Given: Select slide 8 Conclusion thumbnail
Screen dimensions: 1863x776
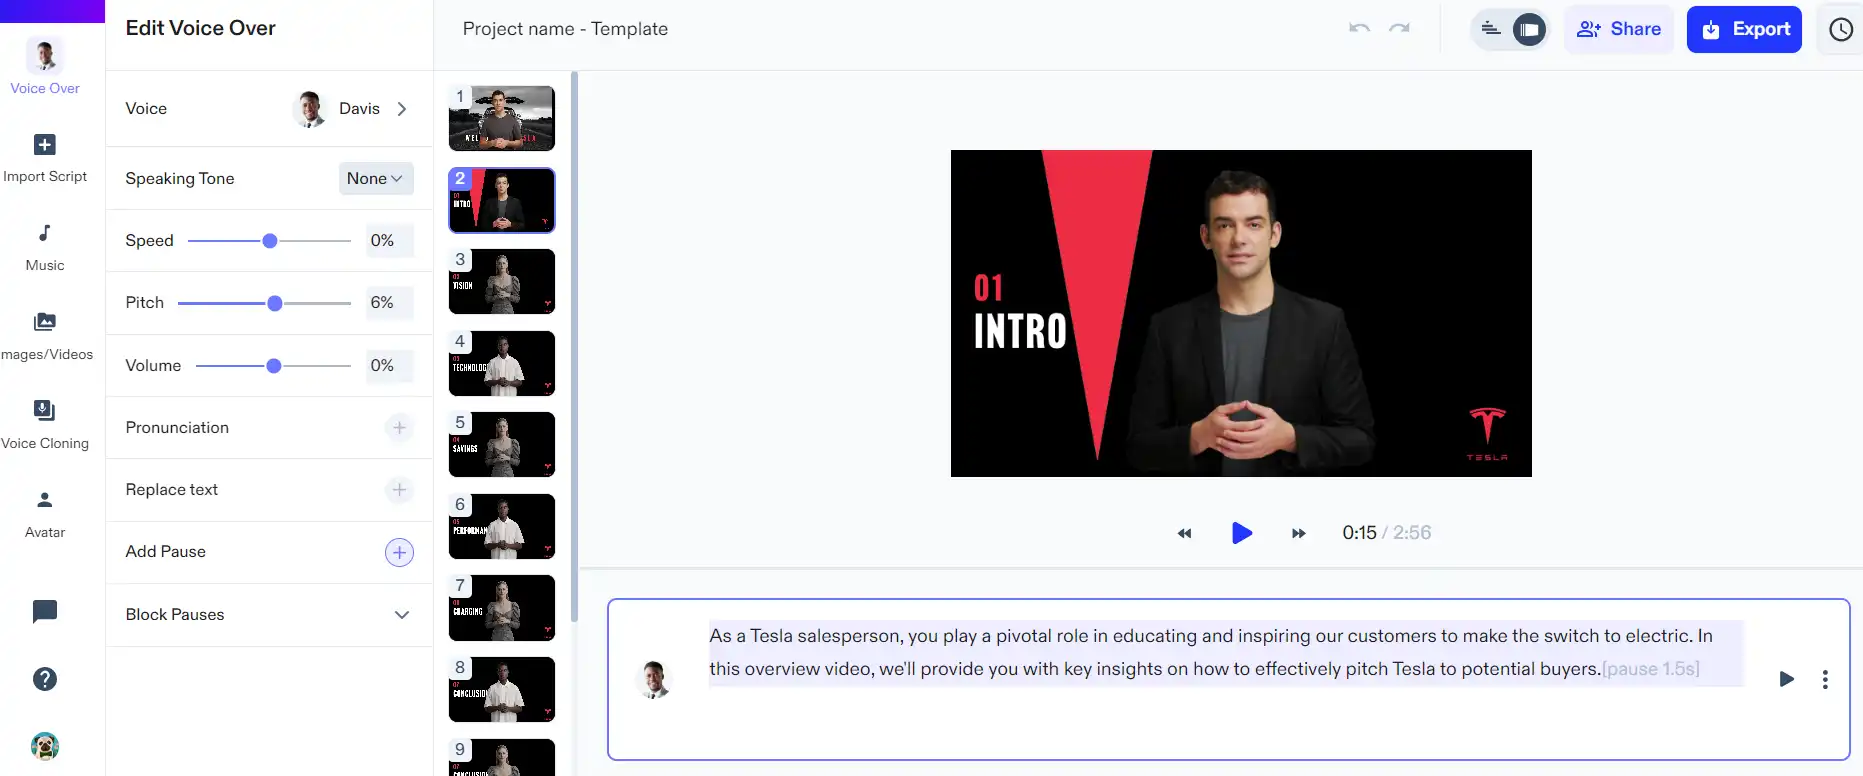Looking at the screenshot, I should pos(502,690).
